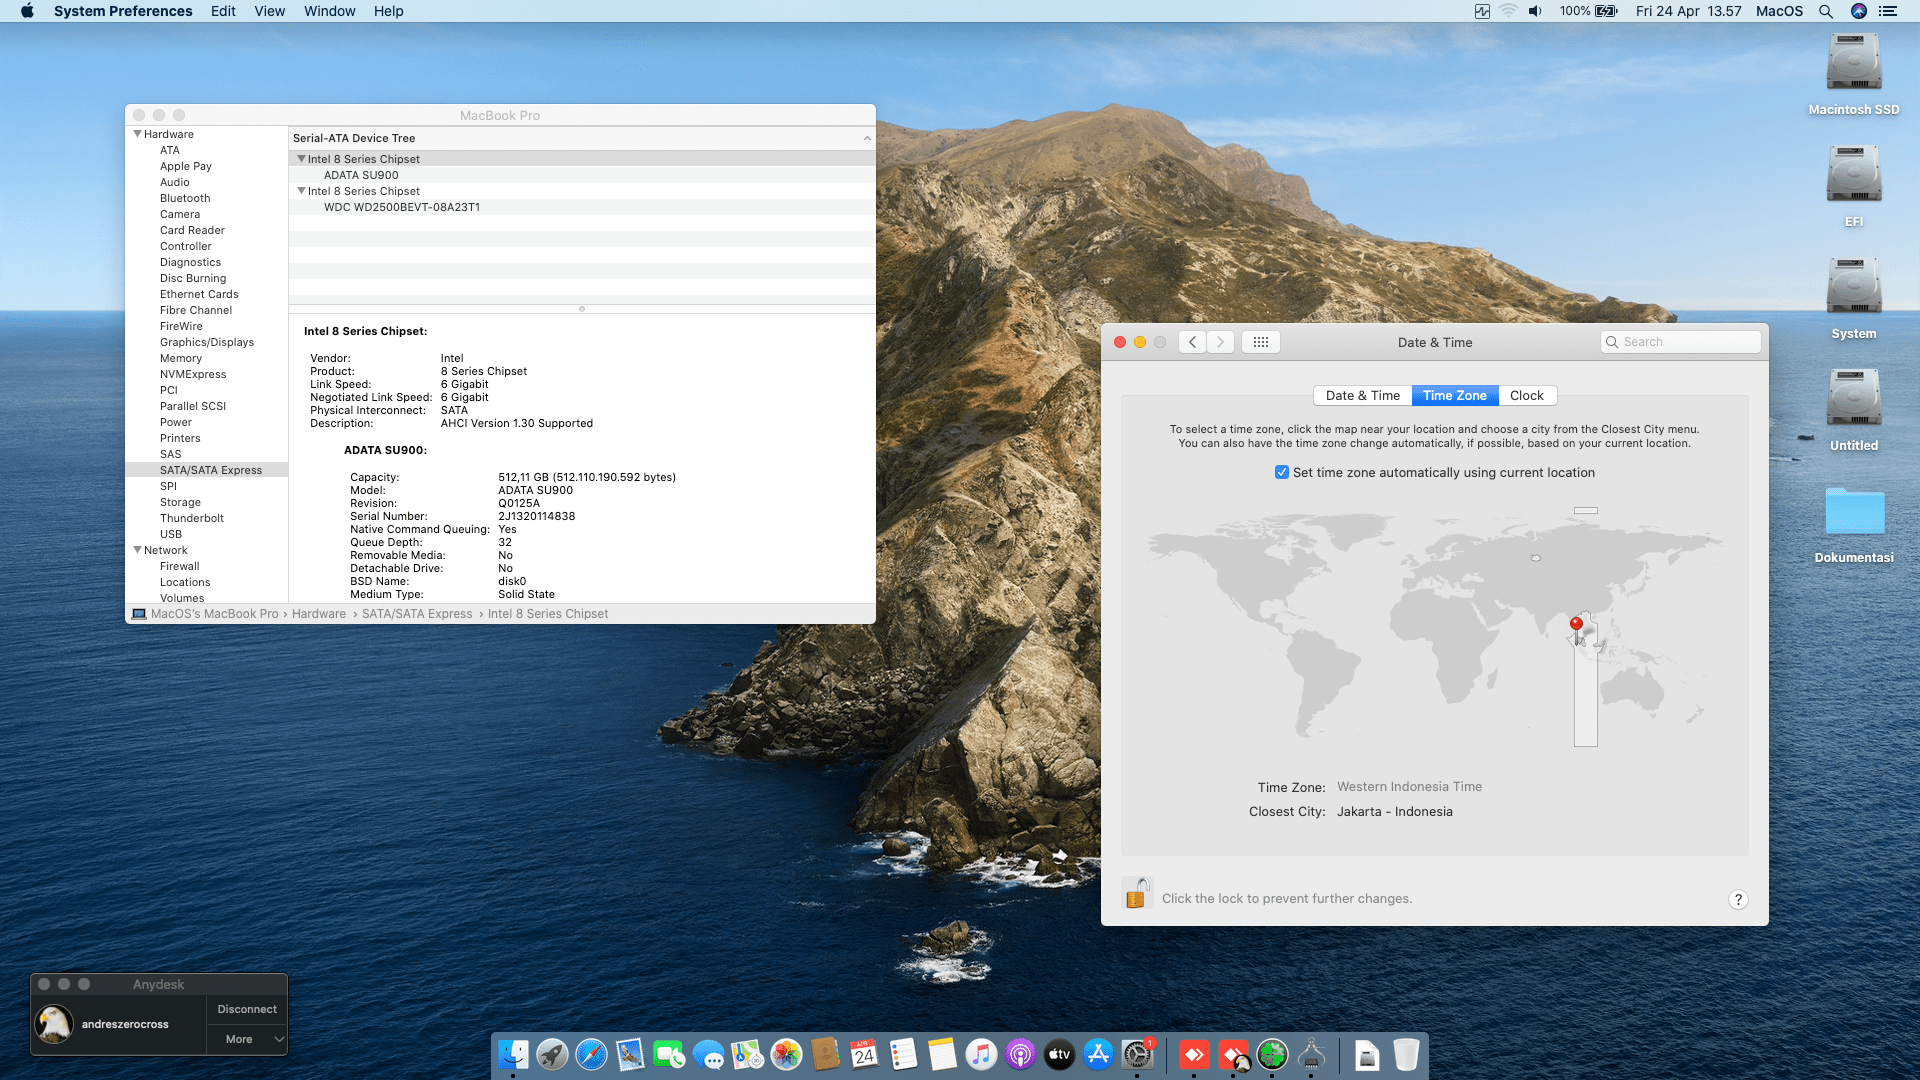Open the Show All preferences grid
The width and height of the screenshot is (1920, 1080).
tap(1260, 342)
